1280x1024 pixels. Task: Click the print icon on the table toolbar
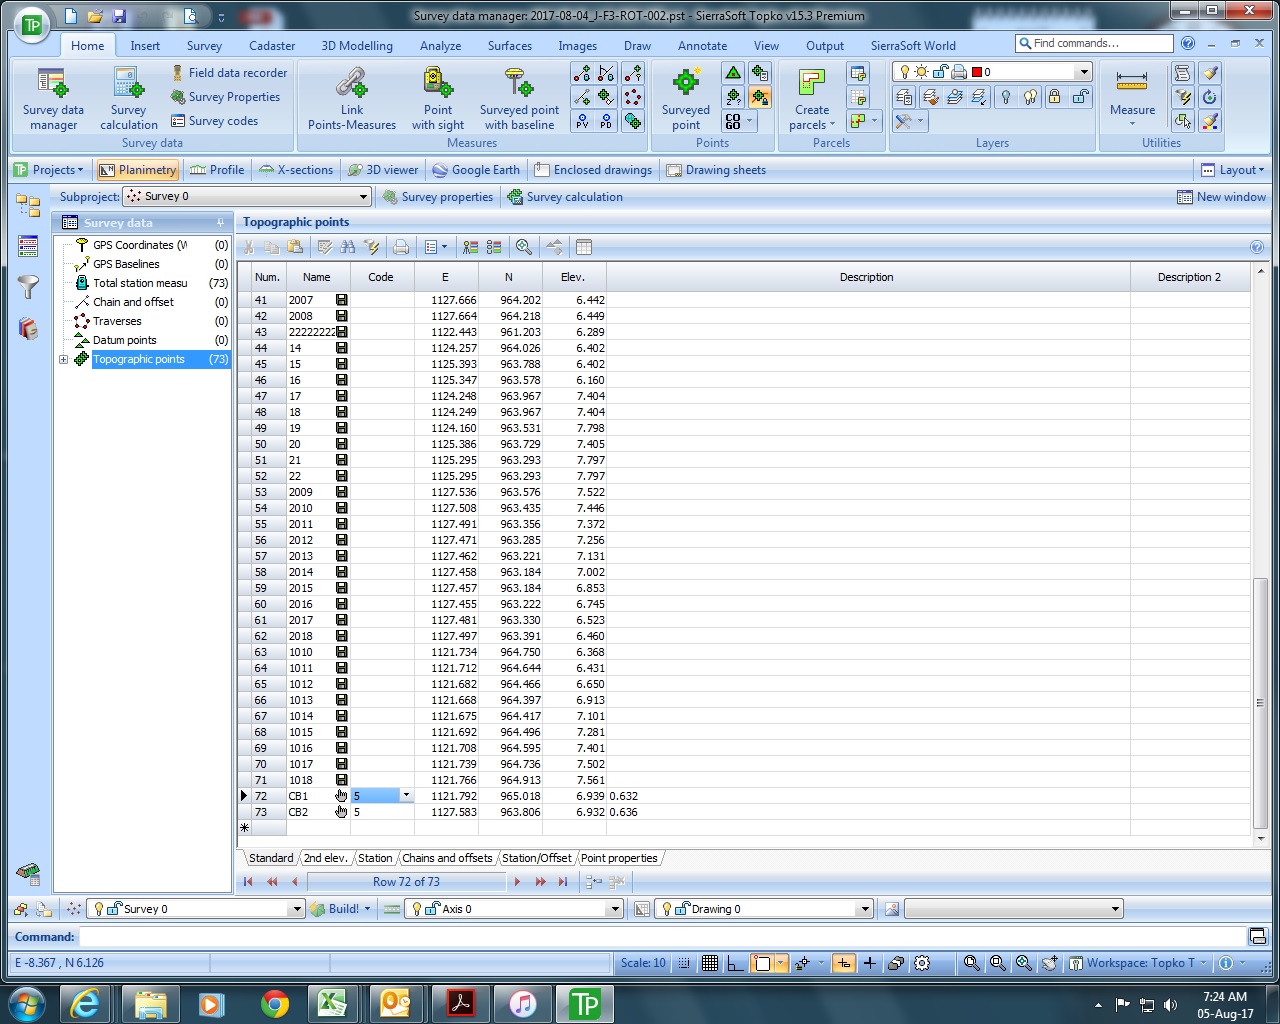coord(400,246)
